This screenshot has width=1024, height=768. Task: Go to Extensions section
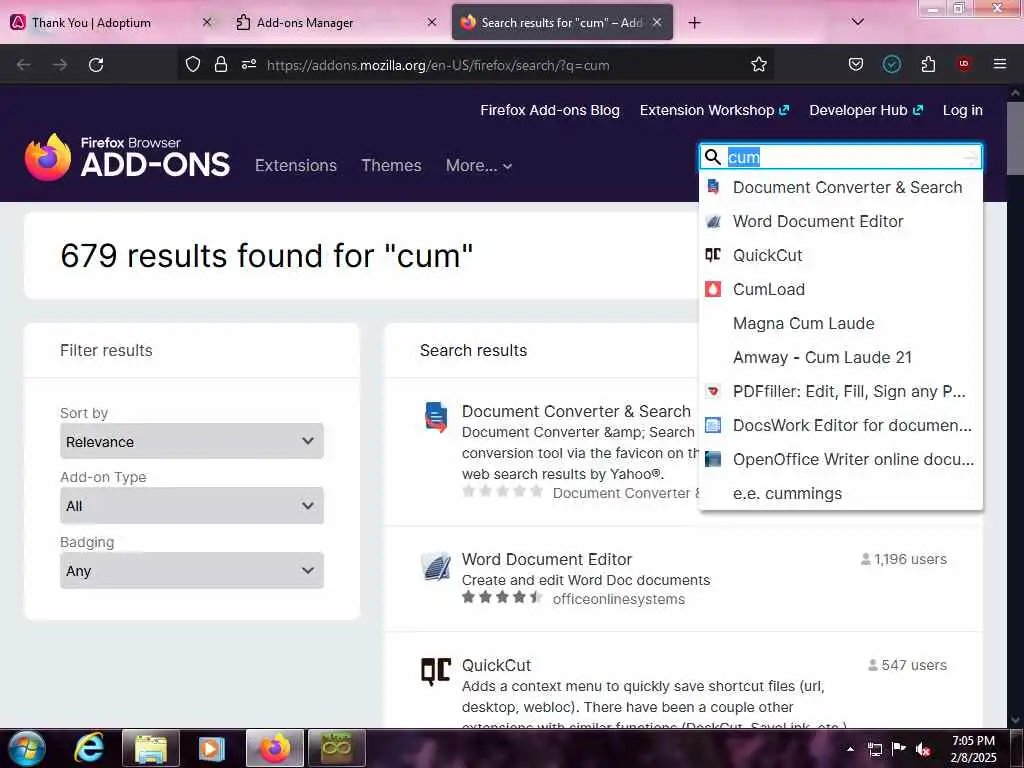296,165
